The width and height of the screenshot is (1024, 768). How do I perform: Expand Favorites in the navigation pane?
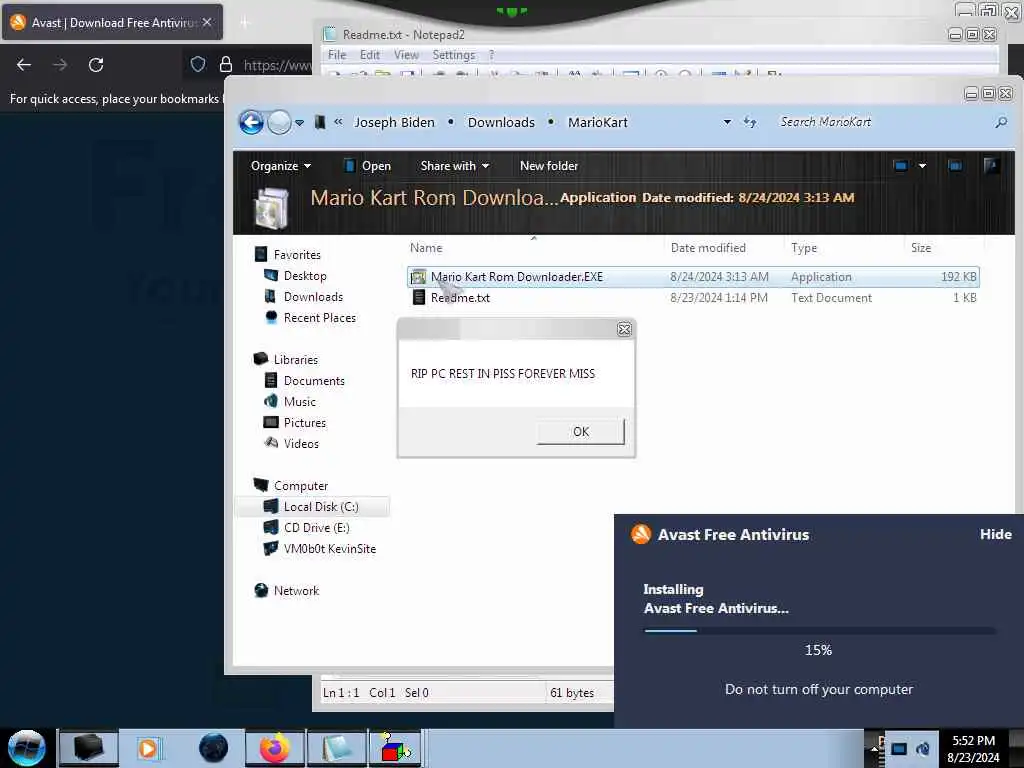pyautogui.click(x=296, y=255)
